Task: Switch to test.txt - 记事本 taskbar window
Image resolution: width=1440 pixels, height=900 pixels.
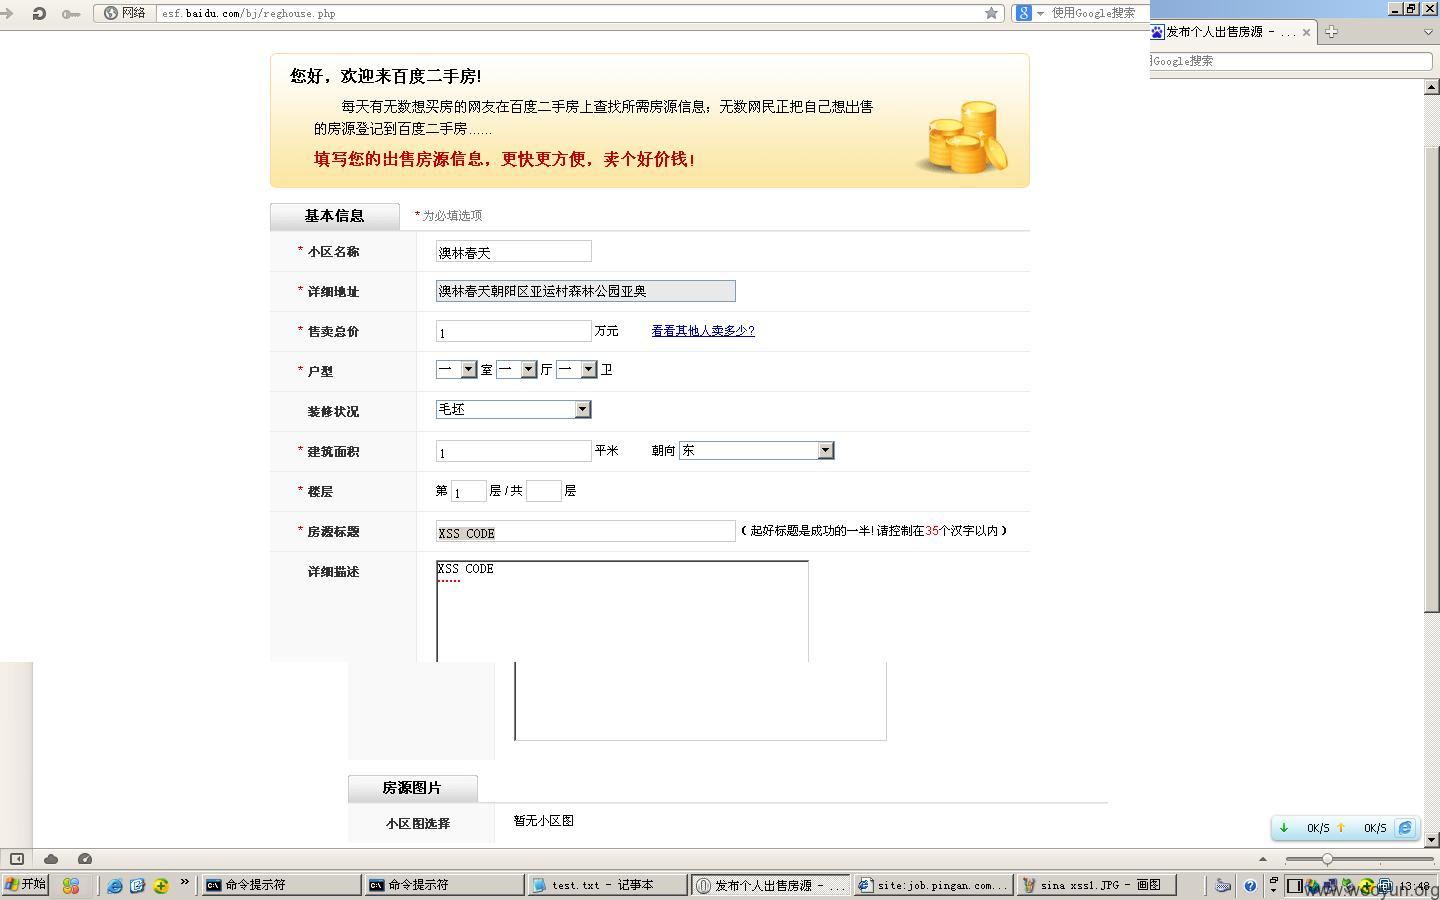Action: coord(607,885)
